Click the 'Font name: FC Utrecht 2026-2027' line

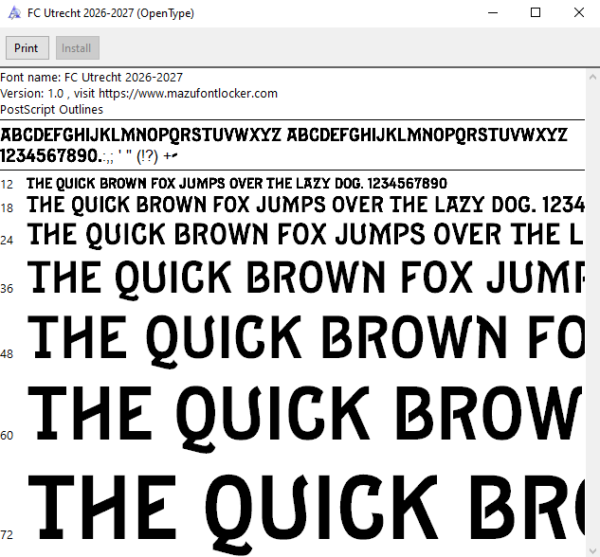pyautogui.click(x=91, y=78)
